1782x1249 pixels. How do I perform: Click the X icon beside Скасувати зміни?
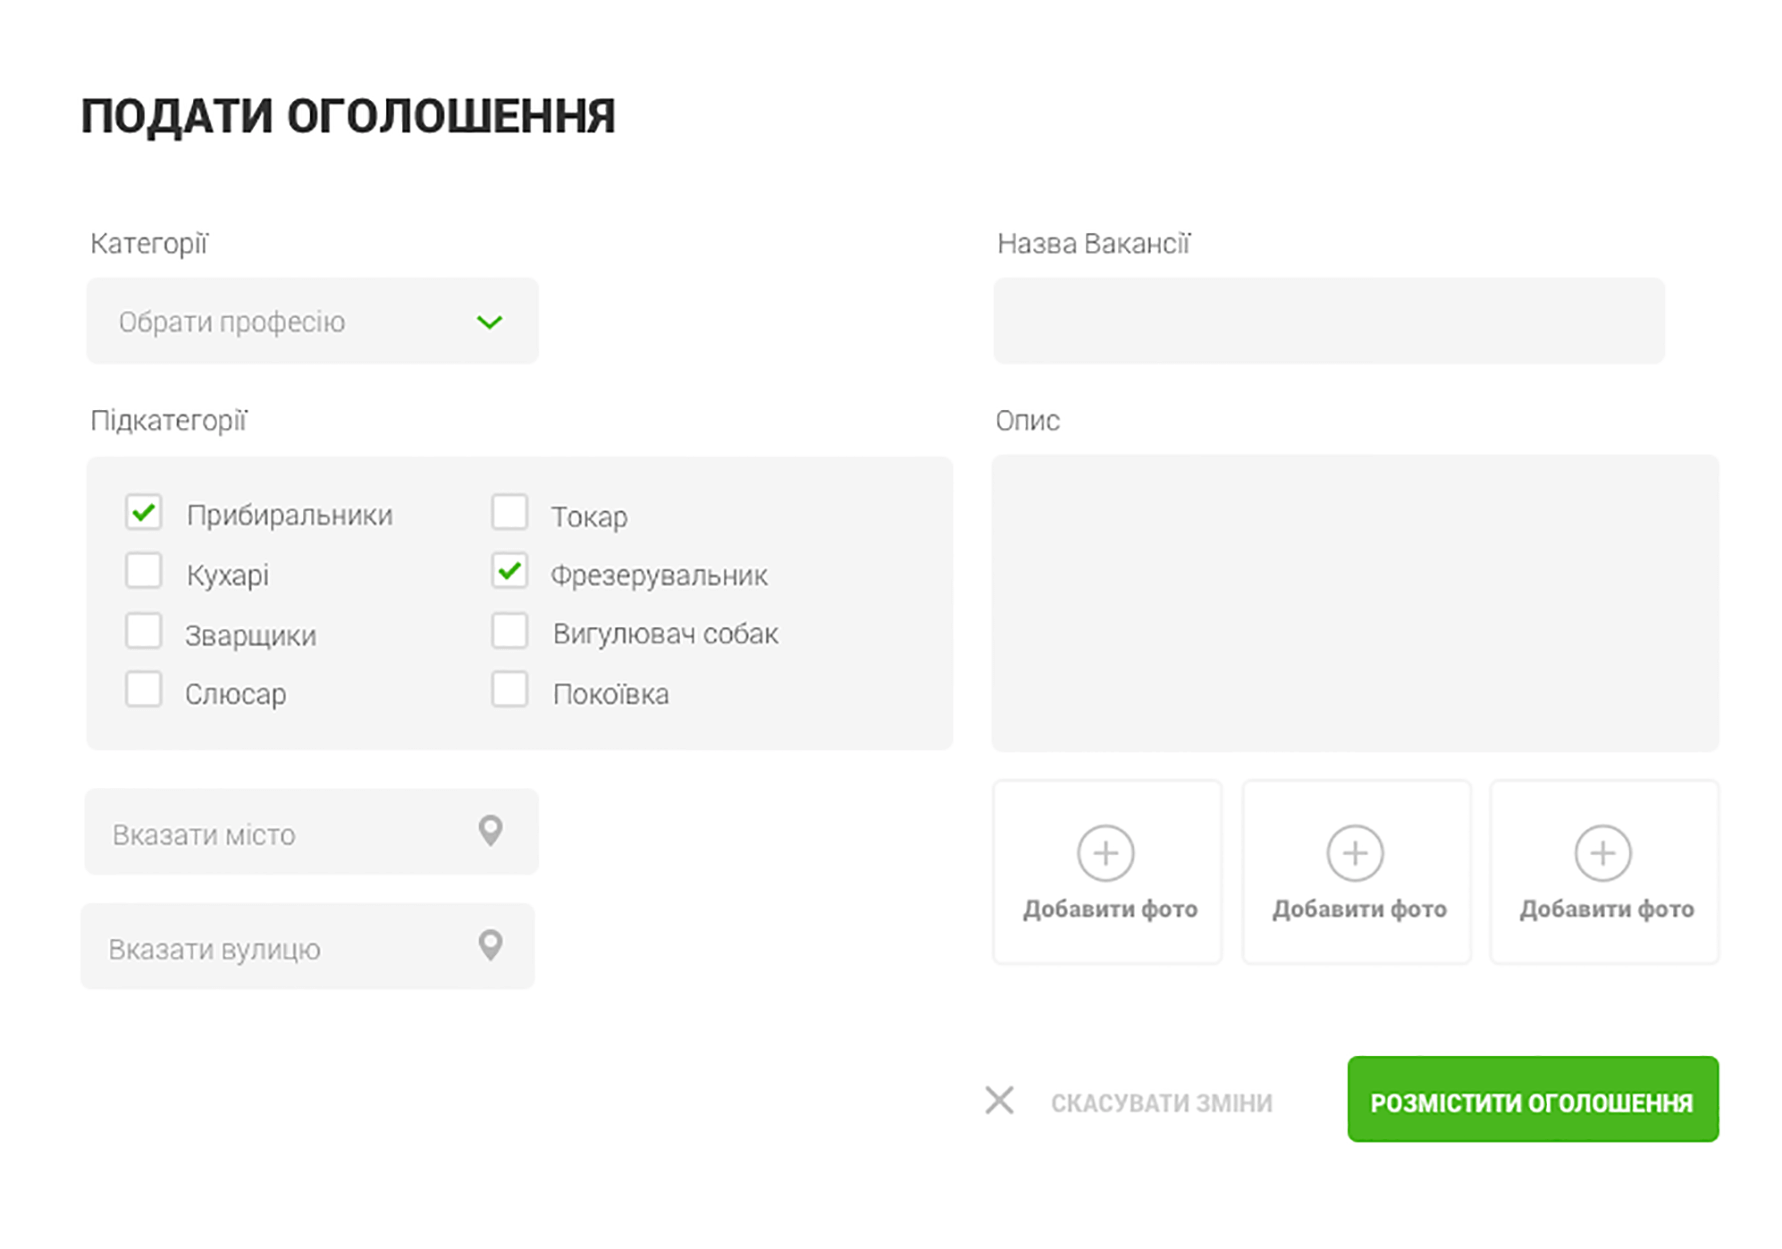[999, 1100]
